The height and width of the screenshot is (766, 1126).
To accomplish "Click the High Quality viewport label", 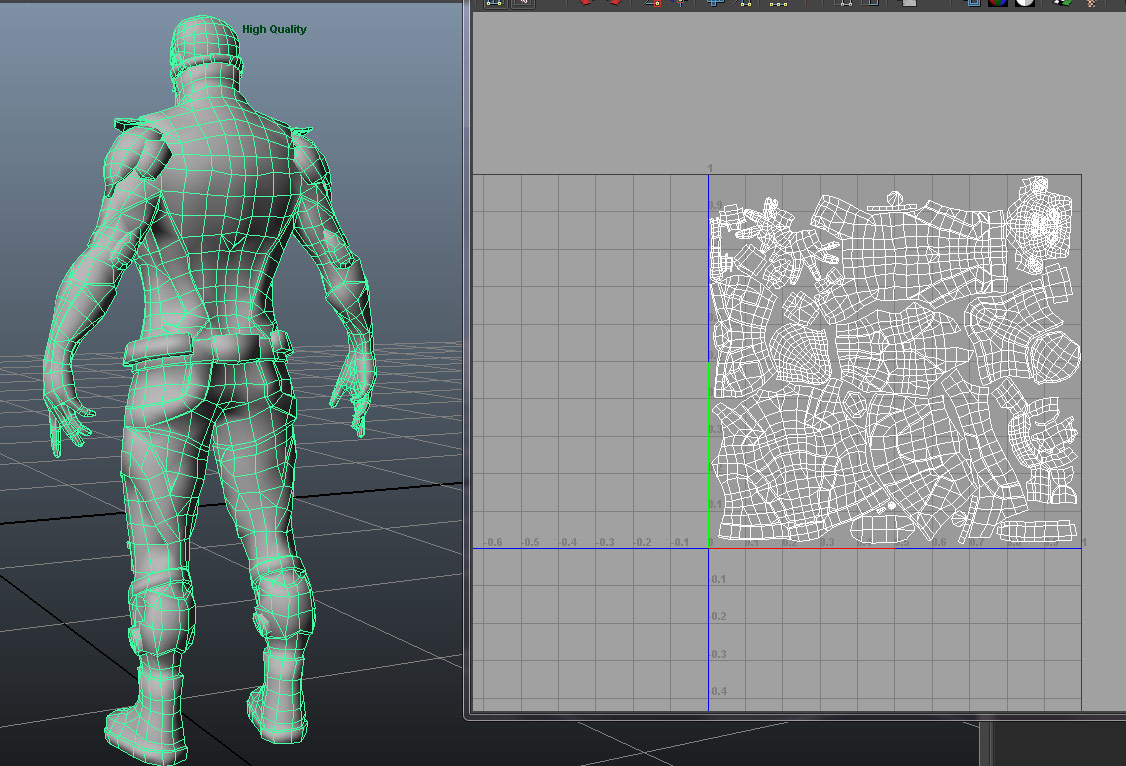I will (x=274, y=29).
